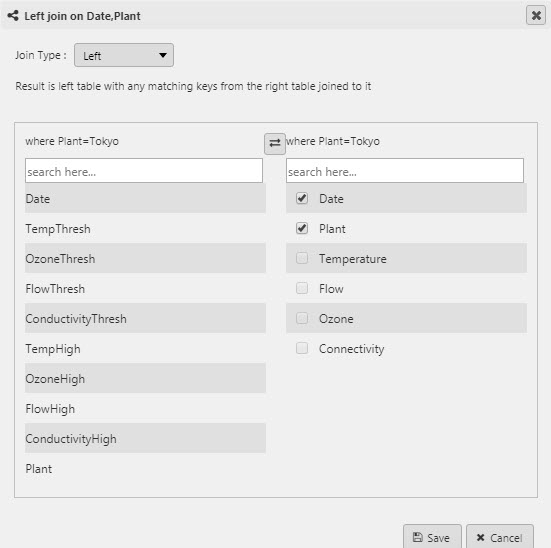551x548 pixels.
Task: Select TempThresh in left column list
Action: 145,229
